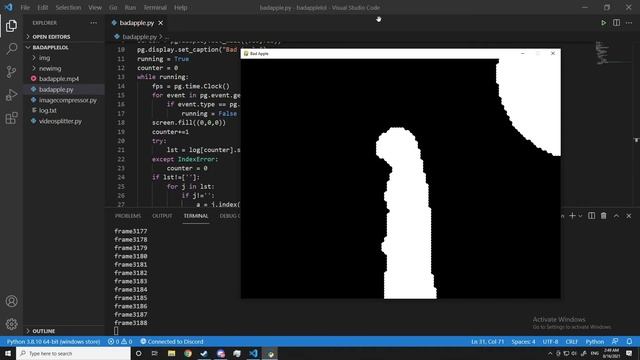The width and height of the screenshot is (640, 360).
Task: Change indentation via Spaces: 4
Action: coord(523,341)
